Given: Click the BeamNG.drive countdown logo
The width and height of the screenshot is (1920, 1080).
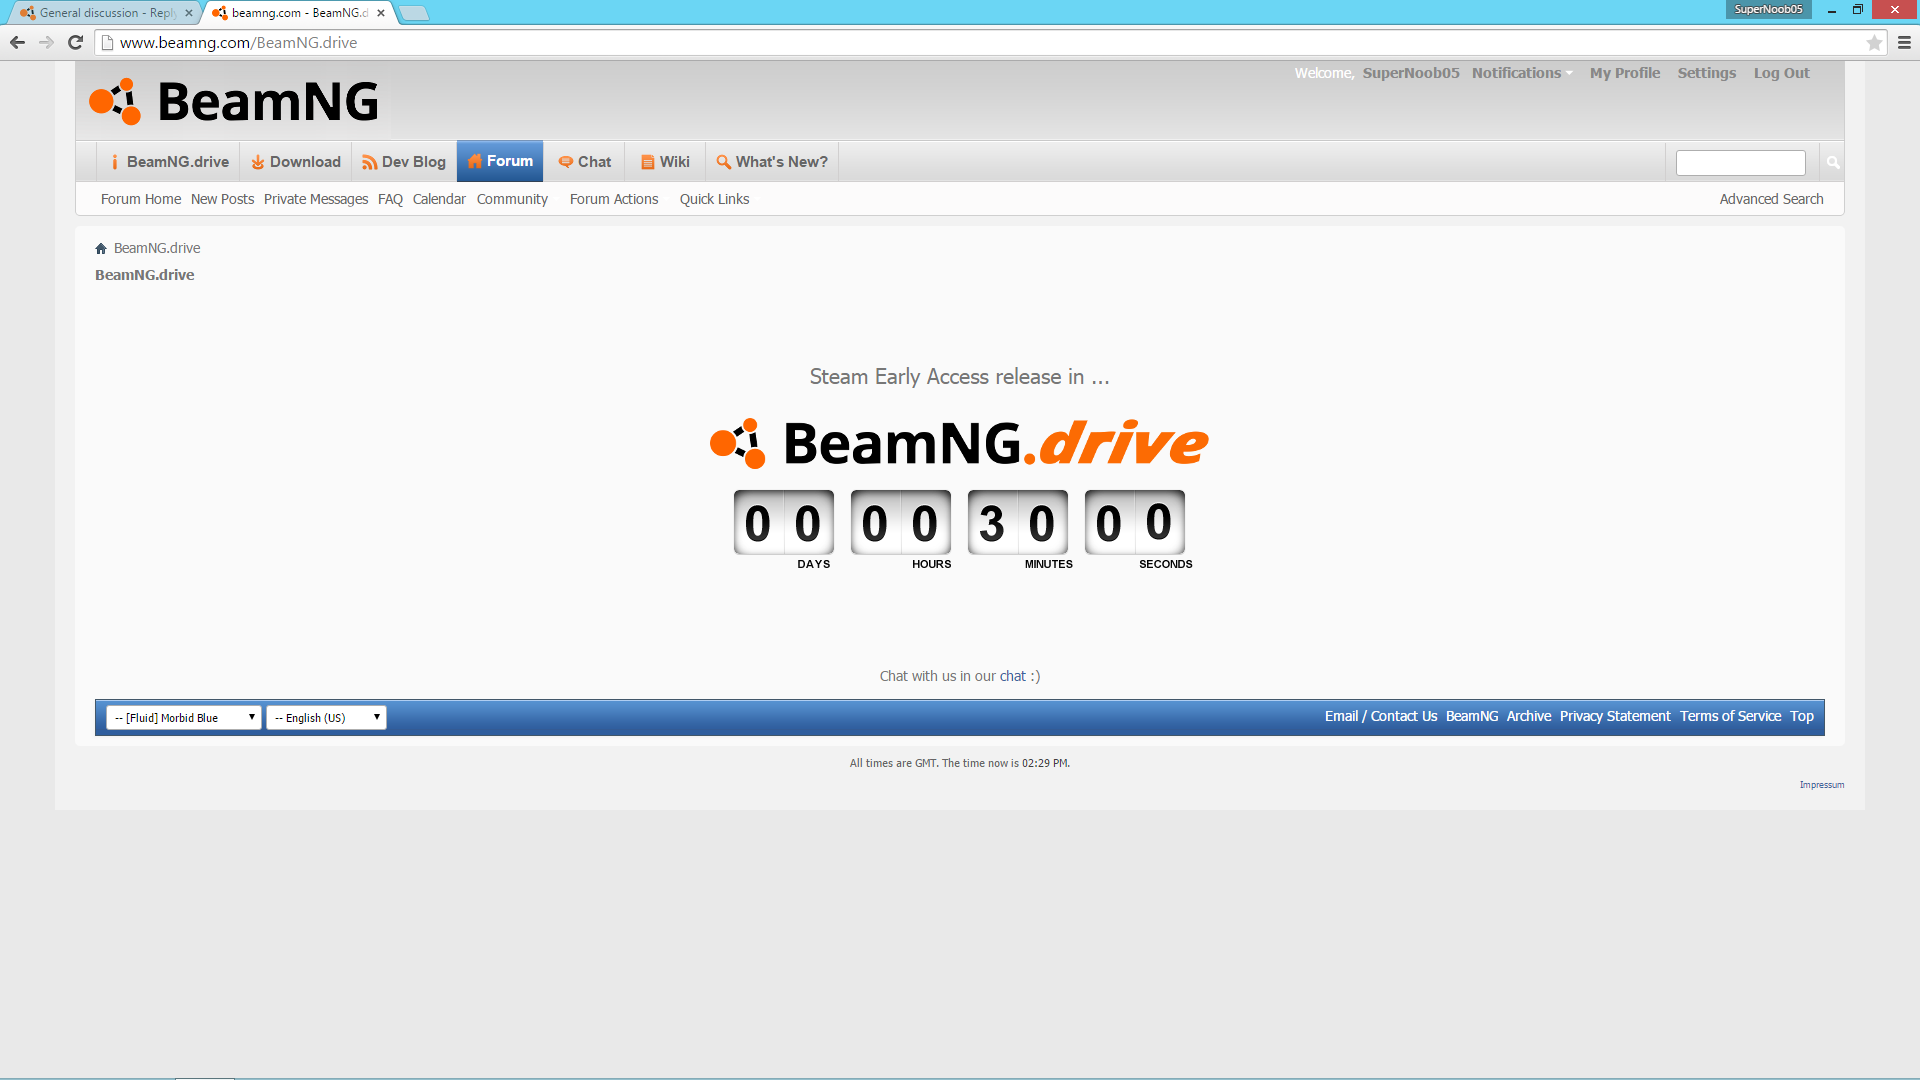Looking at the screenshot, I should click(959, 443).
